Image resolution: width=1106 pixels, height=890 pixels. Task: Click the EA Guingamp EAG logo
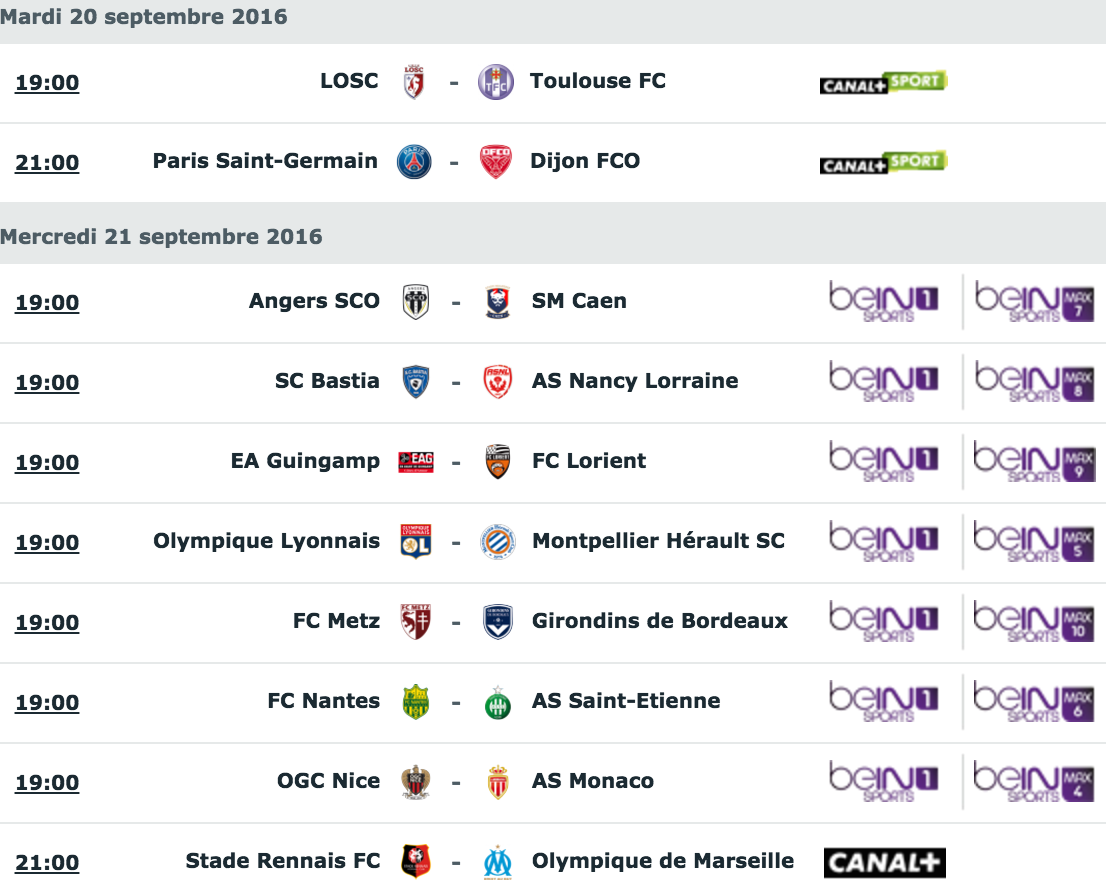click(x=416, y=462)
